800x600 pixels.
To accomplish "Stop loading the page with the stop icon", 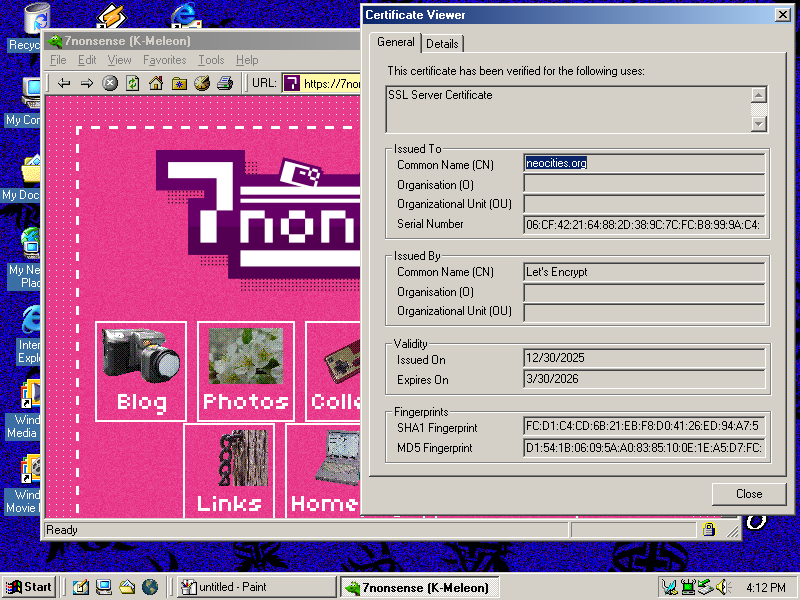I will point(109,83).
